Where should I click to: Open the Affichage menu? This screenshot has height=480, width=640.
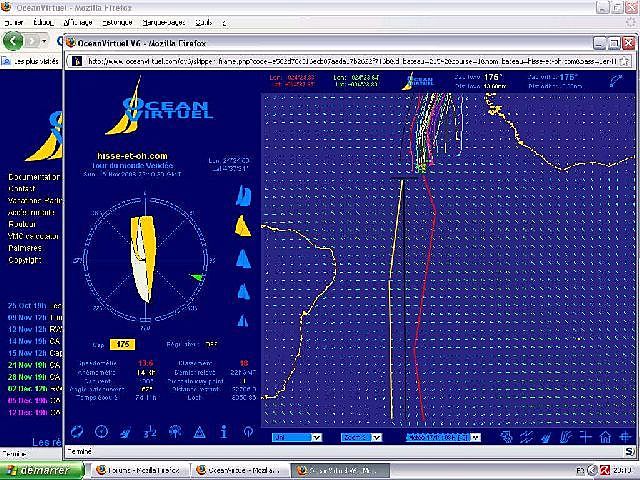point(78,22)
